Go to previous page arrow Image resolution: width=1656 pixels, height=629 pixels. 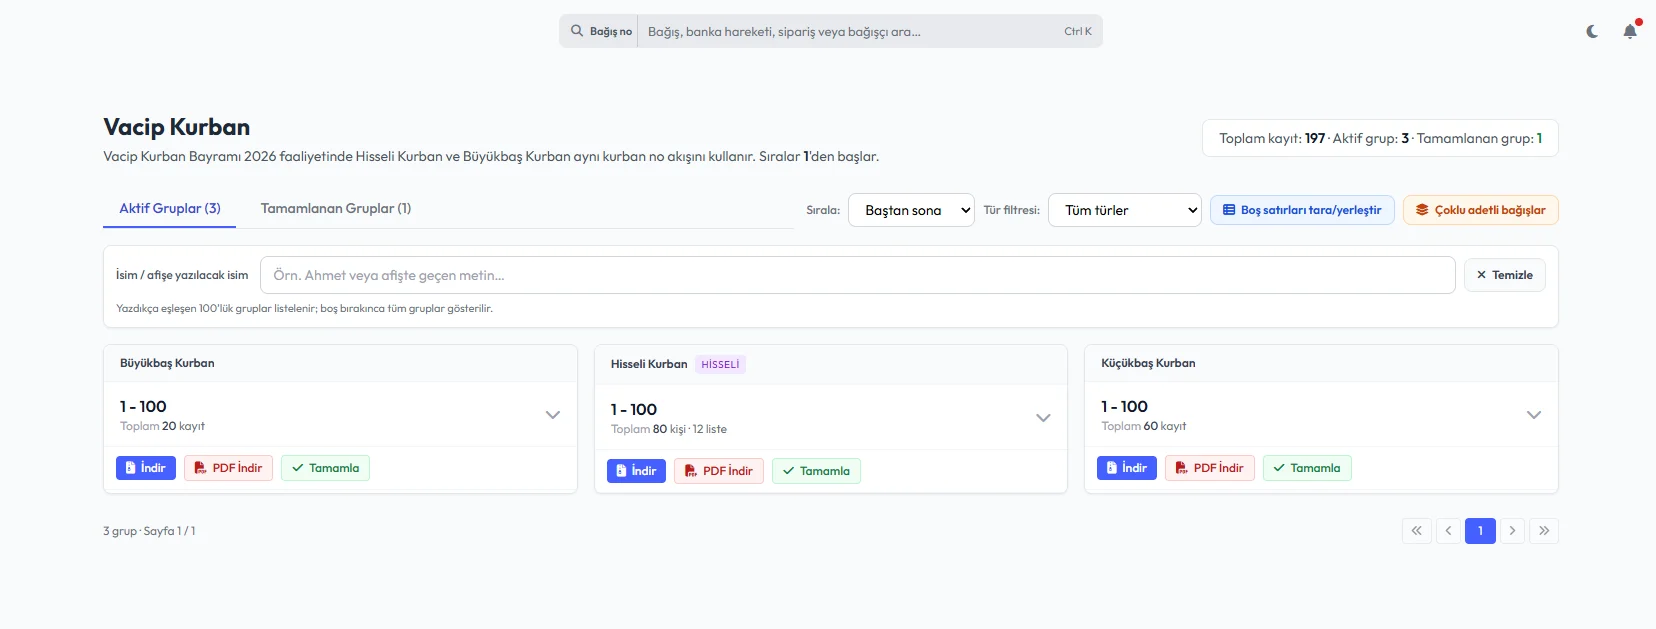(1448, 531)
